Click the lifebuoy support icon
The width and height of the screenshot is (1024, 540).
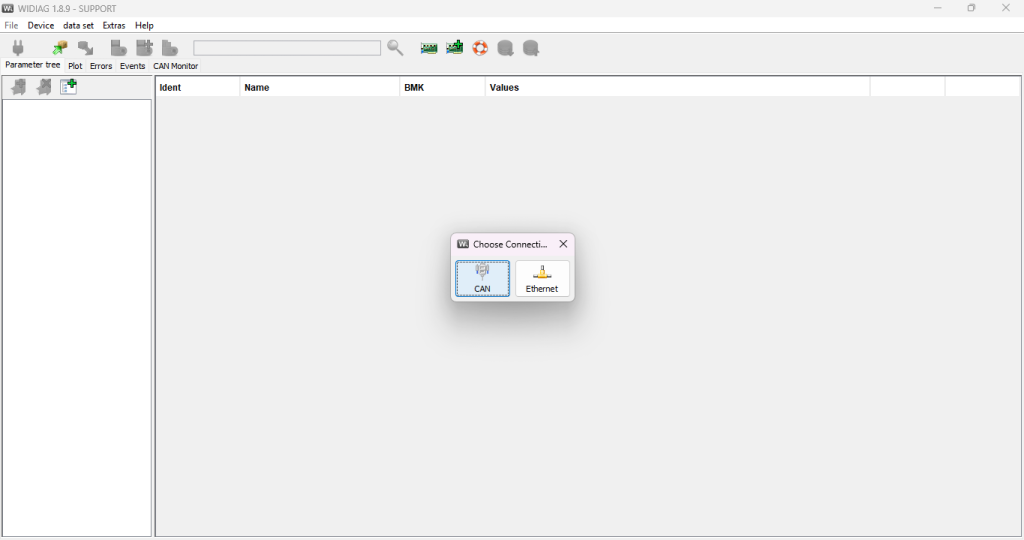(x=480, y=48)
